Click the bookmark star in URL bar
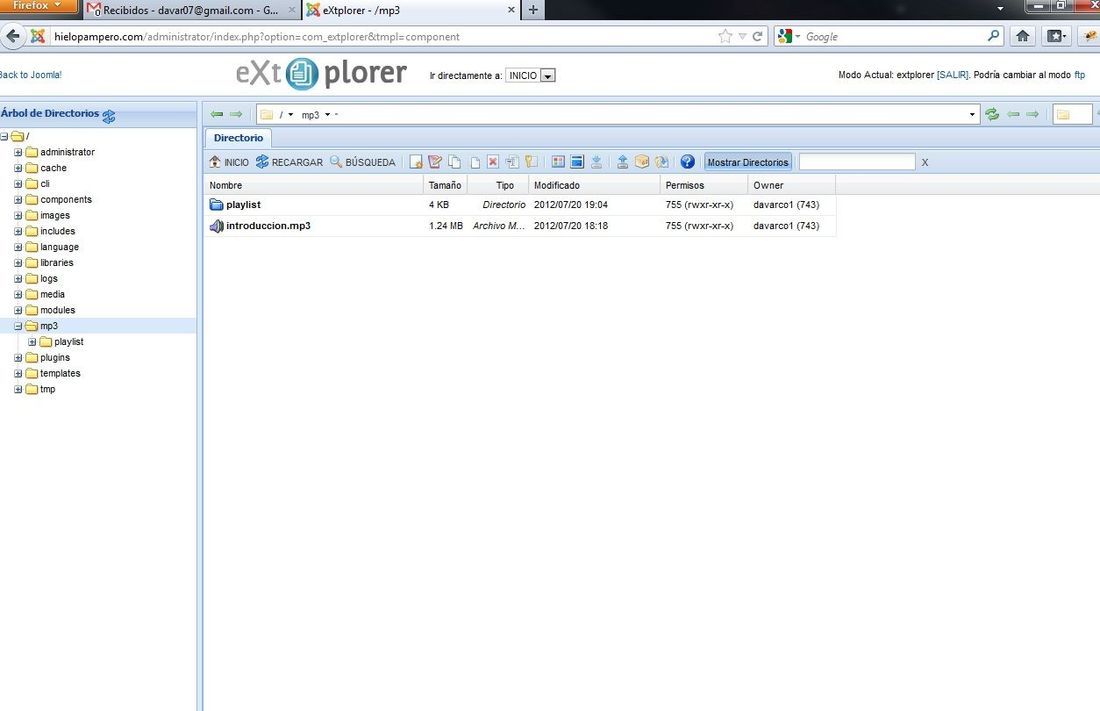The image size is (1100, 711). point(725,36)
